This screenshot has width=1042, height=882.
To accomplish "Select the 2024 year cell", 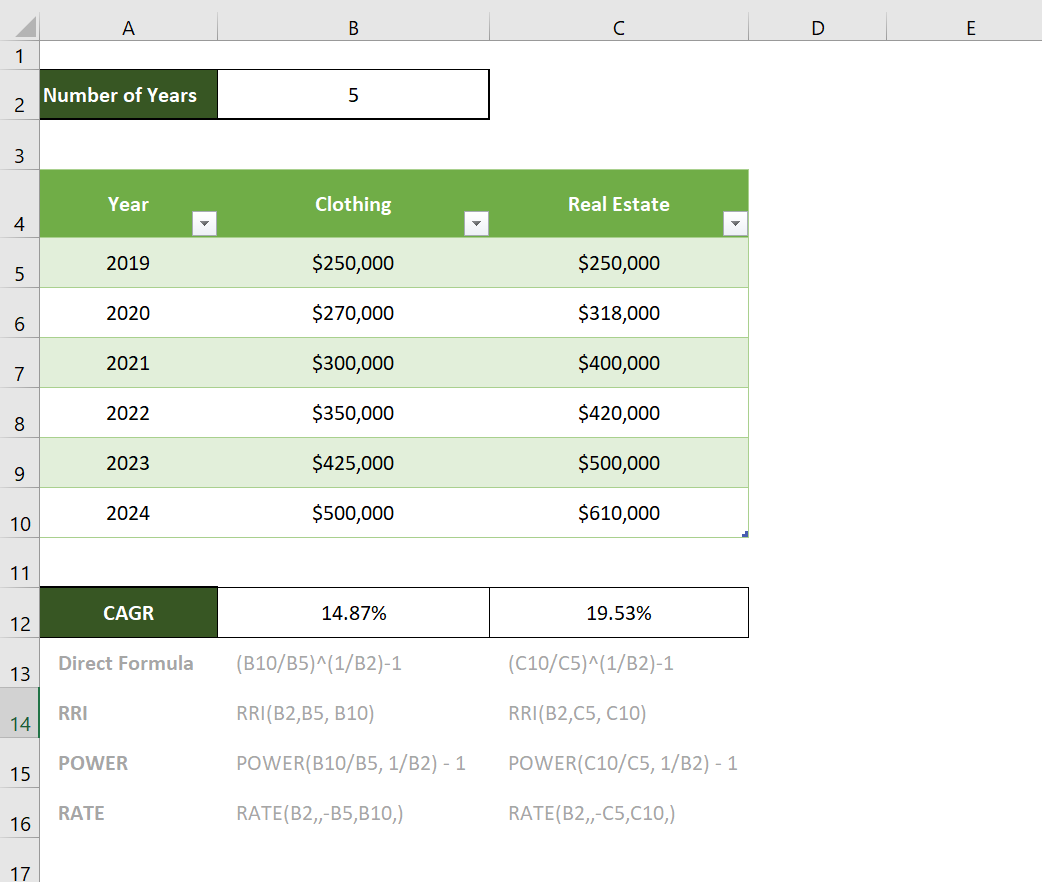I will tap(128, 513).
